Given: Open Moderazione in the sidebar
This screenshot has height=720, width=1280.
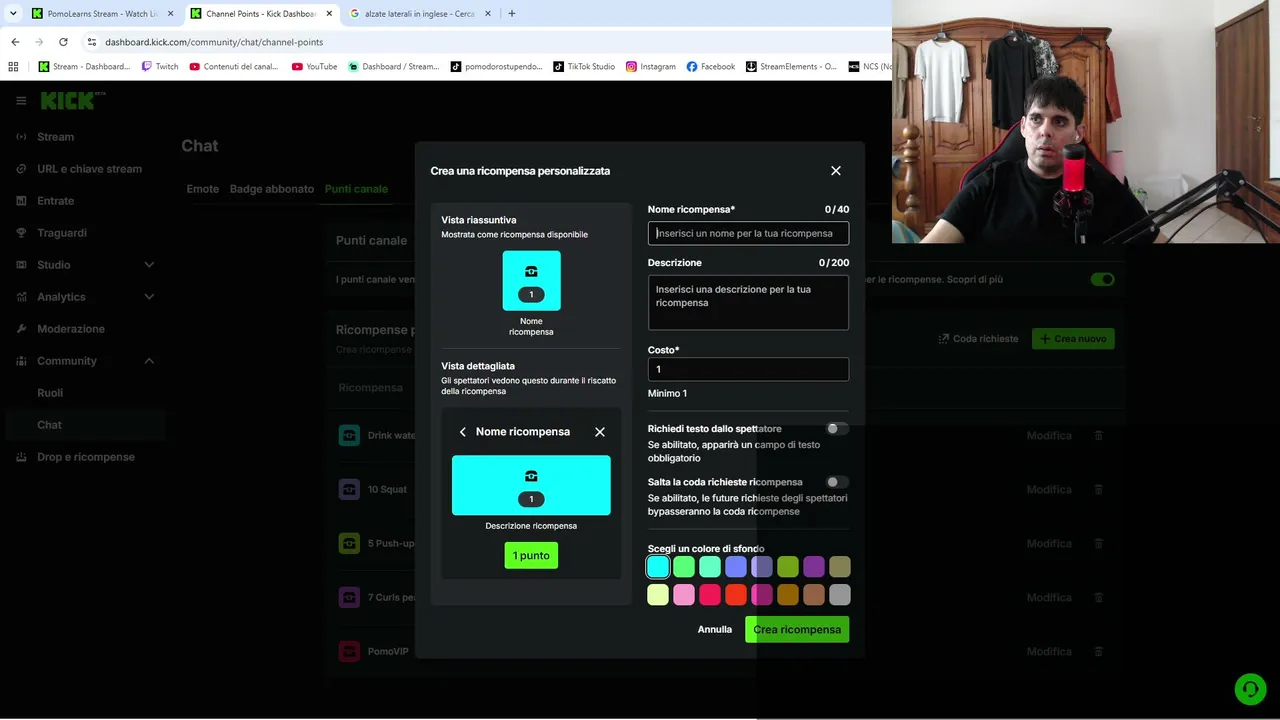Looking at the screenshot, I should tap(71, 329).
